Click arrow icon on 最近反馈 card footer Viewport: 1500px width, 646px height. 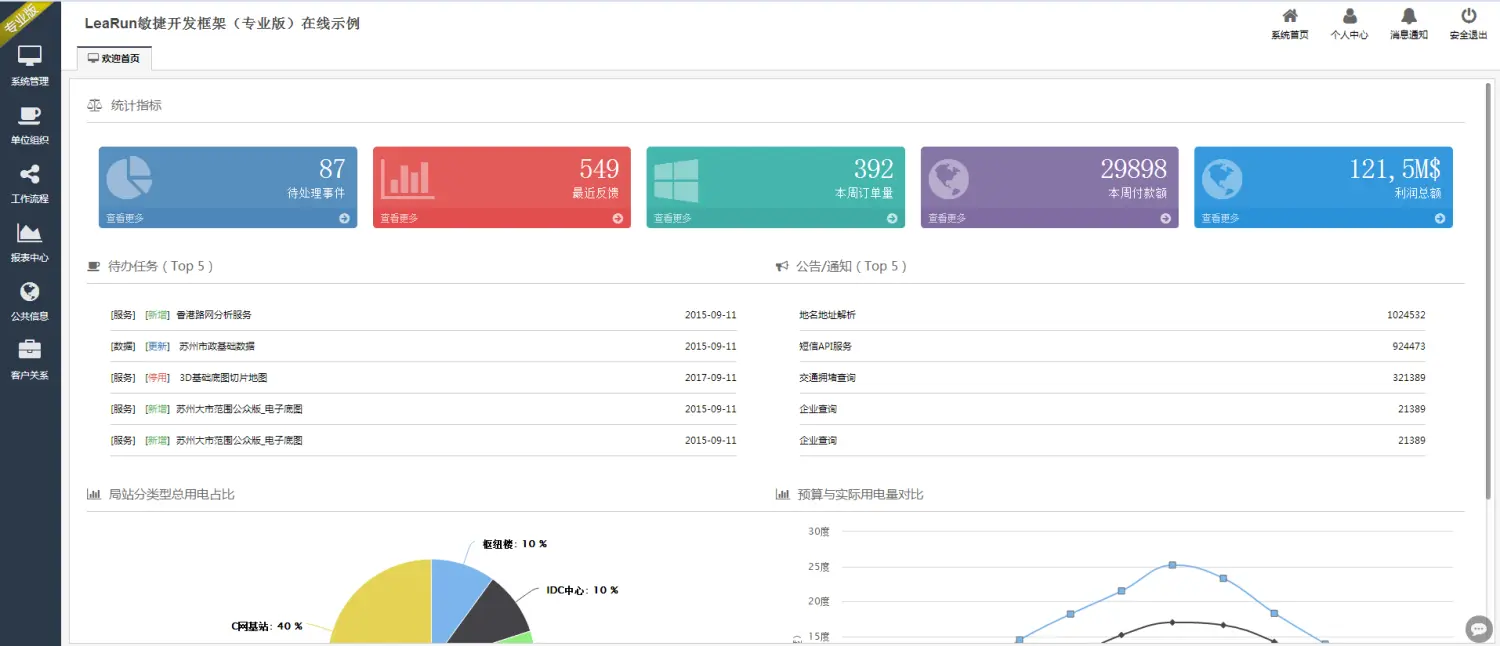[x=618, y=218]
